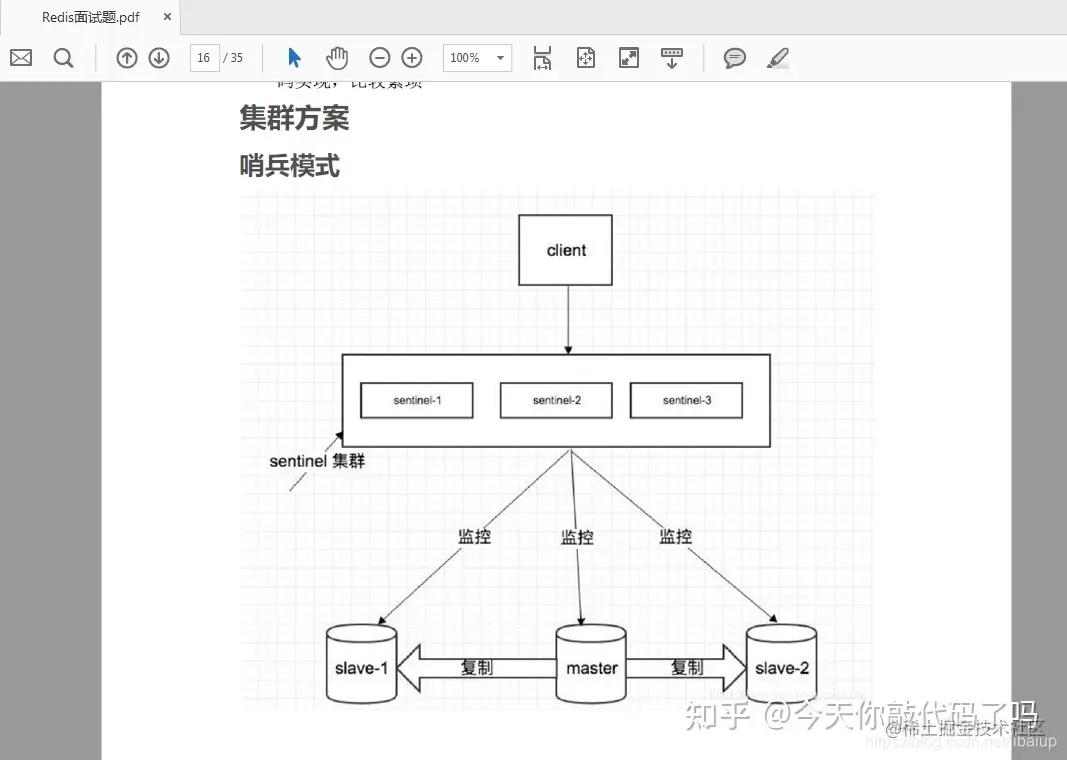
Task: Click the sentinel-3 box
Action: tap(687, 400)
